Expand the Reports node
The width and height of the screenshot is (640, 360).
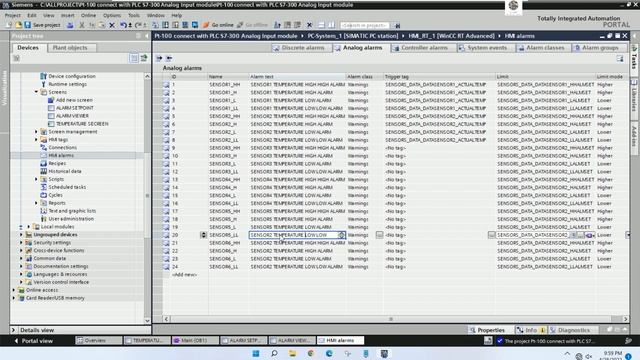(x=36, y=203)
